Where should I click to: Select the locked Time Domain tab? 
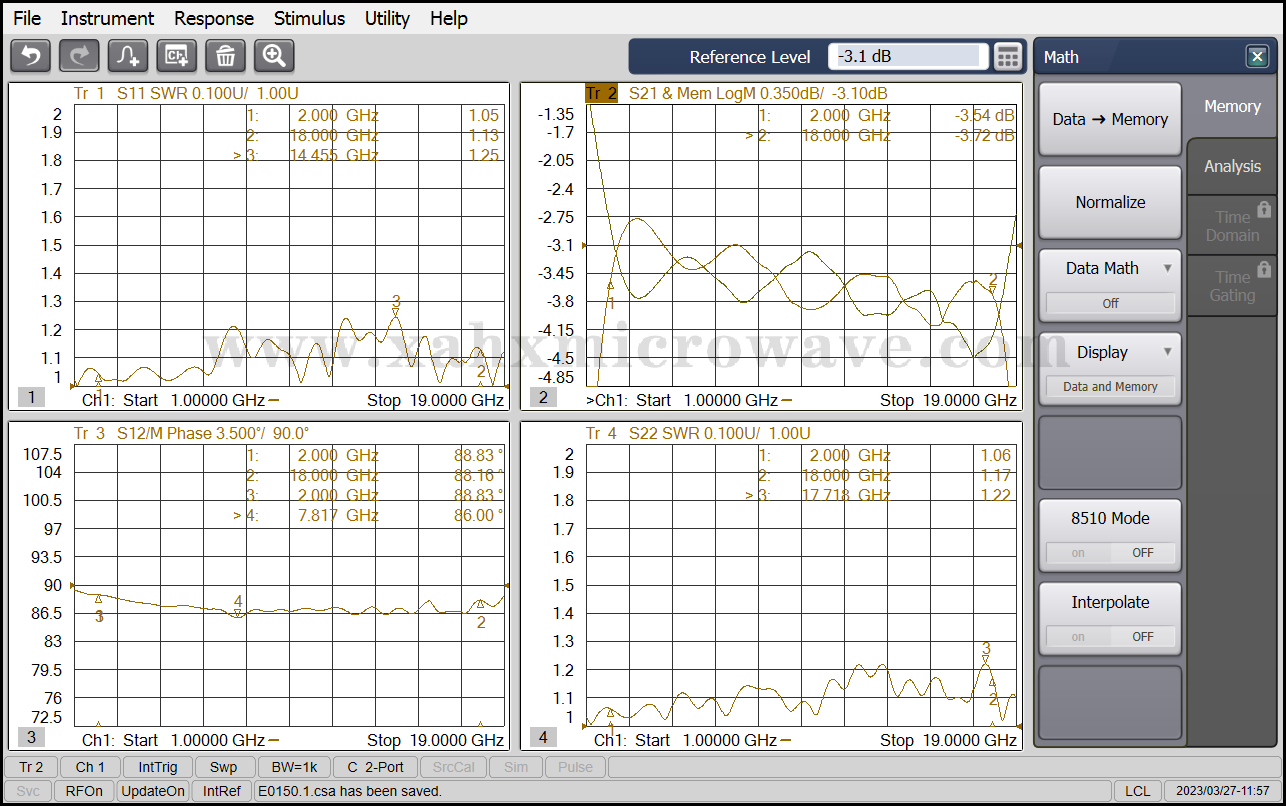point(1232,225)
